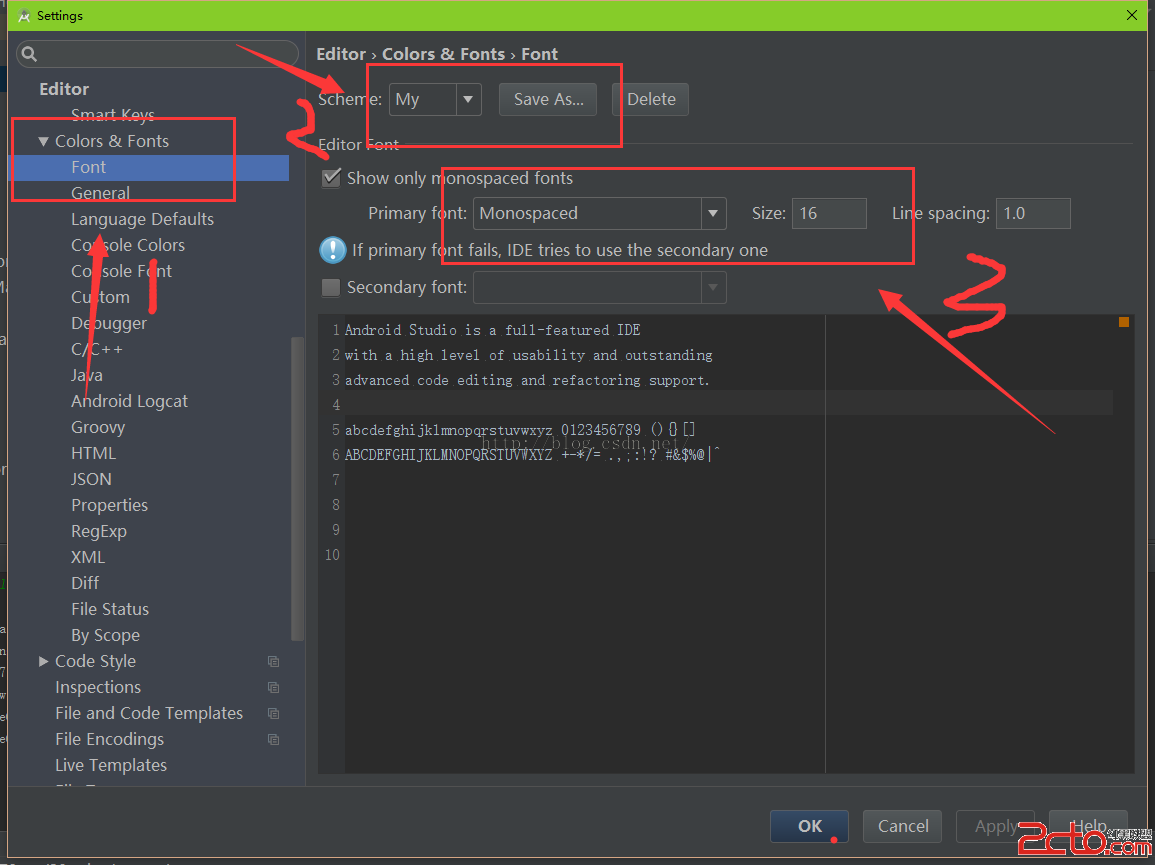Open Live Templates settings
The image size is (1155, 865).
[x=110, y=766]
